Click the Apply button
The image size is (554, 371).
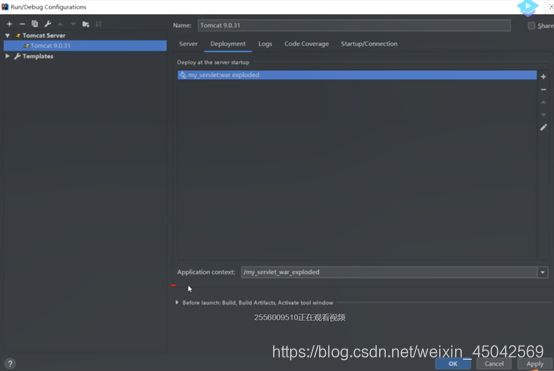535,364
